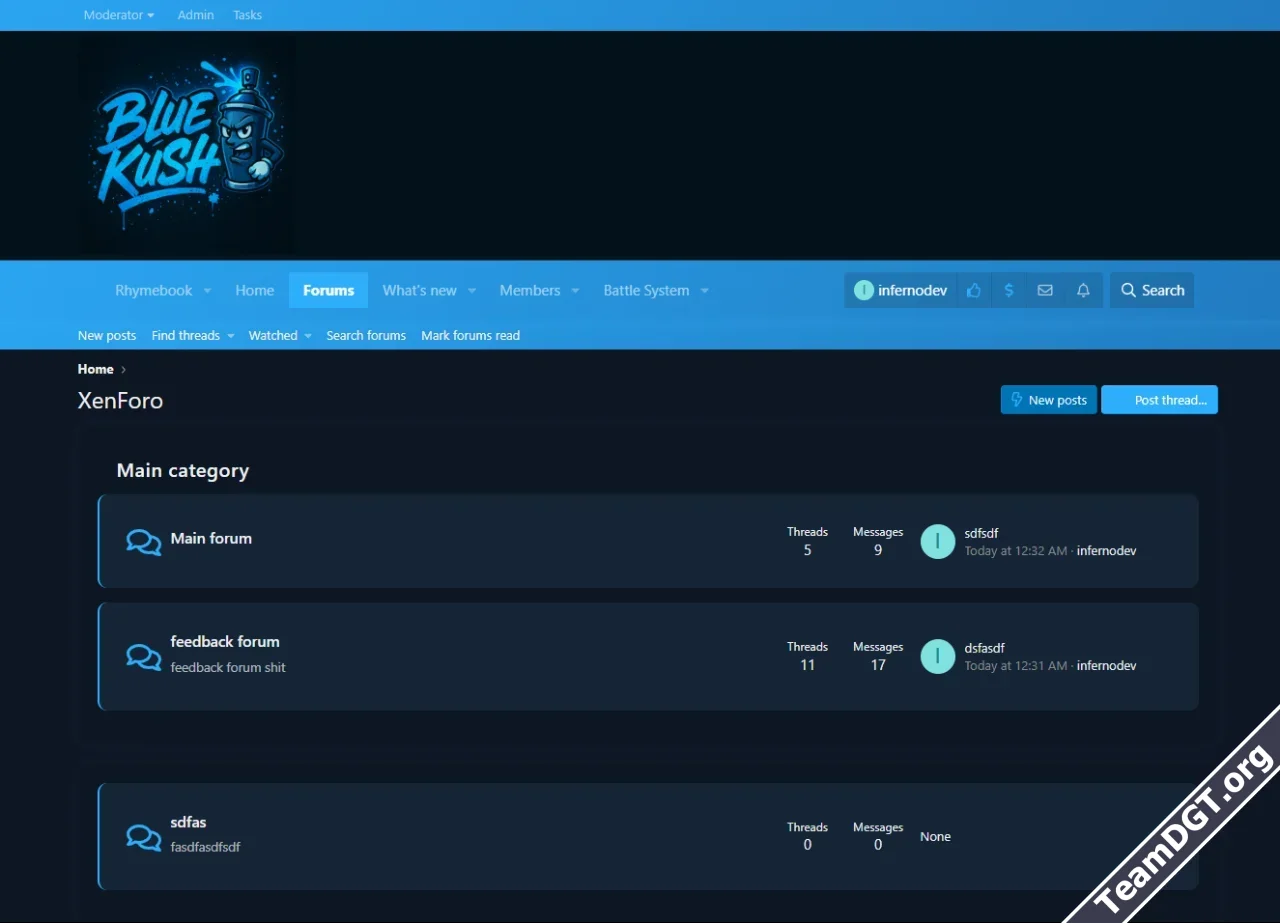This screenshot has width=1280, height=923.
Task: Switch to the Forums tab
Action: [x=328, y=290]
